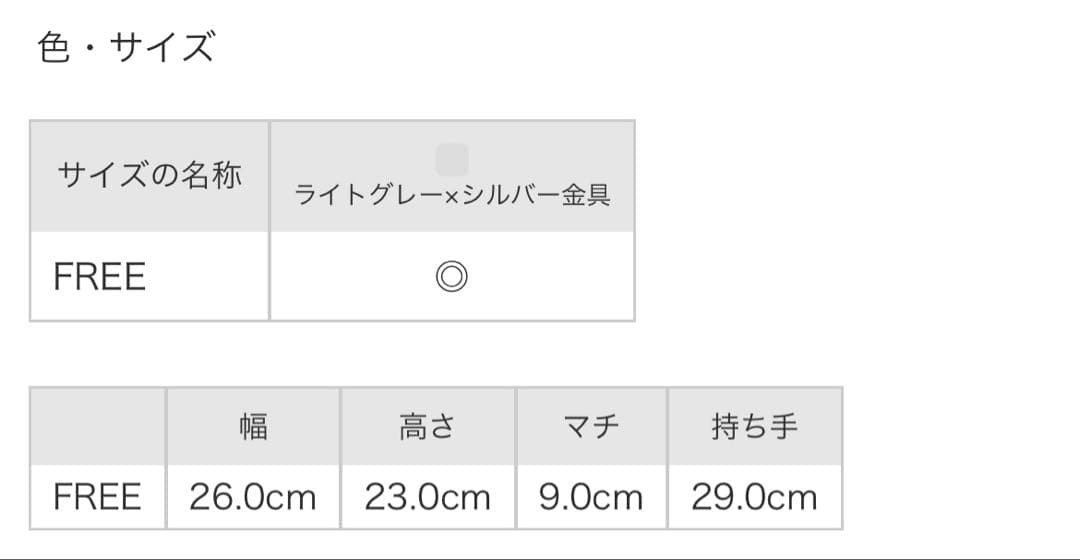Select the 持ち手 column header

(755, 427)
